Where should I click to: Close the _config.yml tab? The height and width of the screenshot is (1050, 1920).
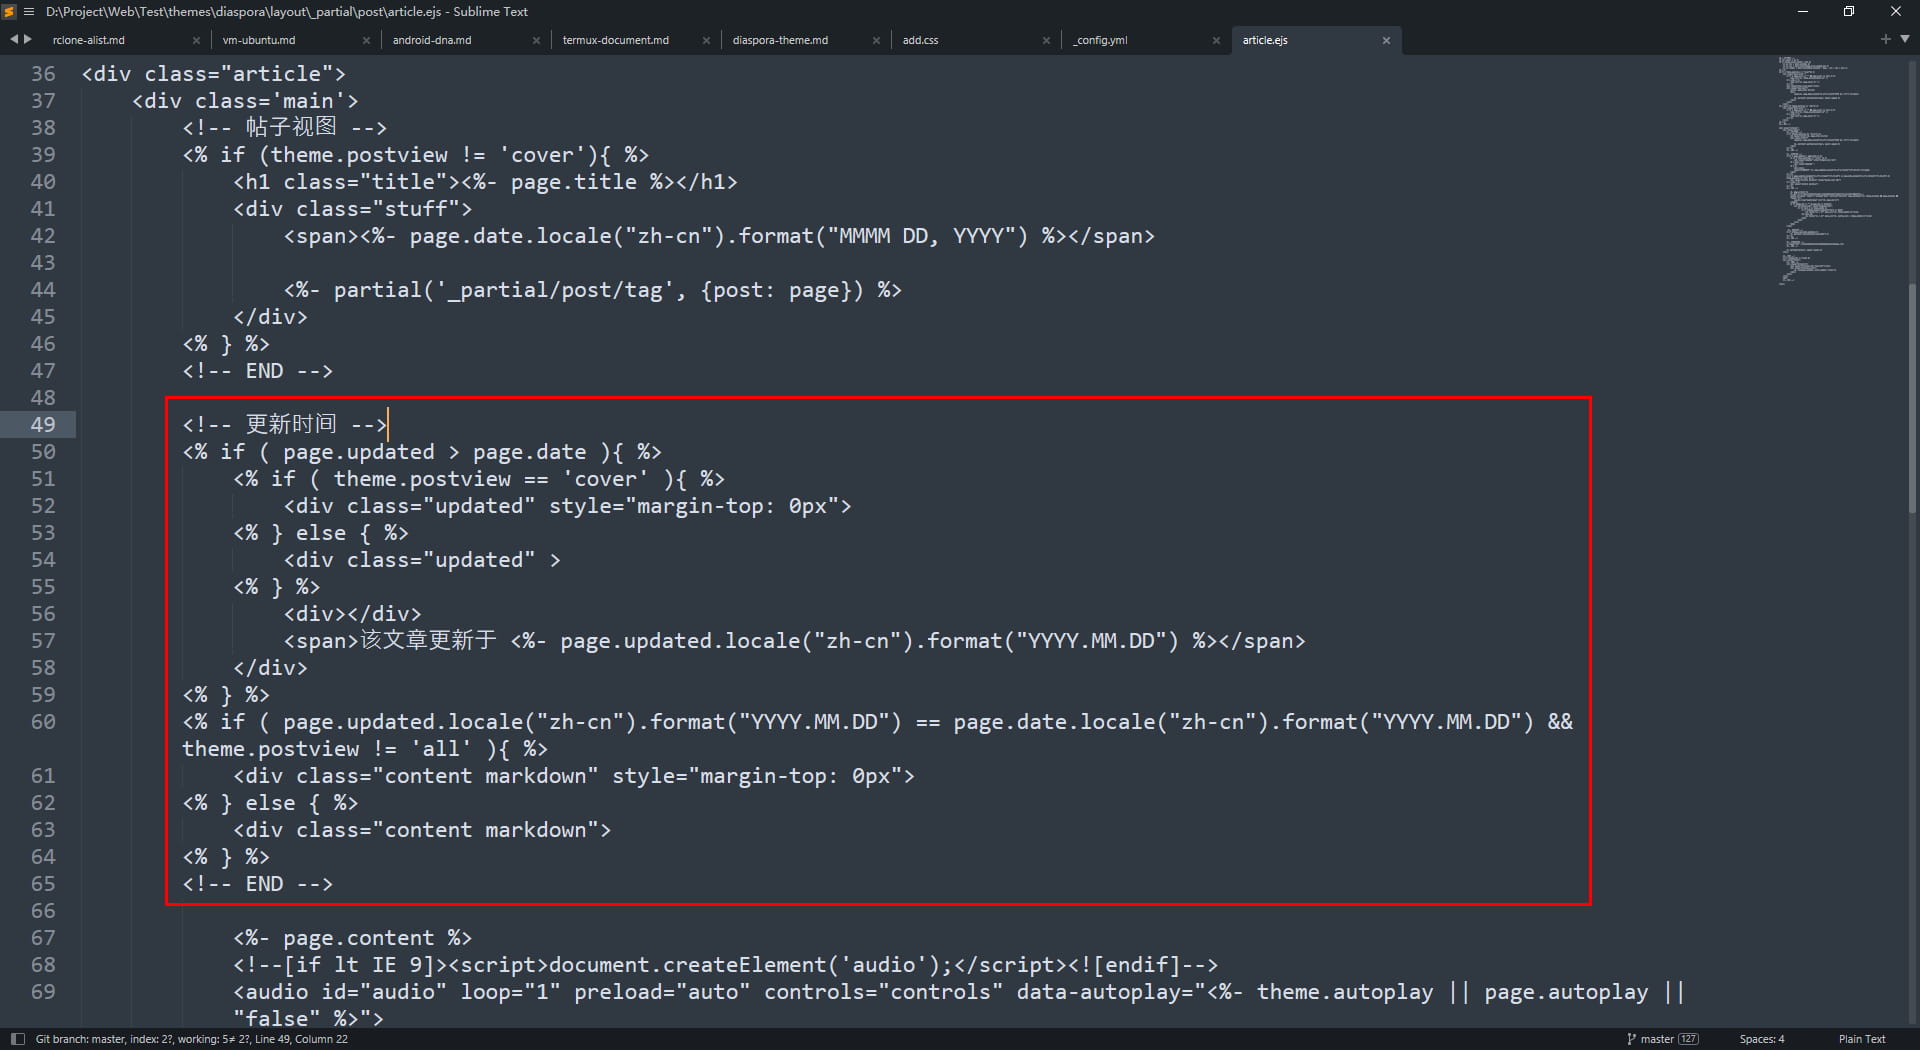point(1216,41)
